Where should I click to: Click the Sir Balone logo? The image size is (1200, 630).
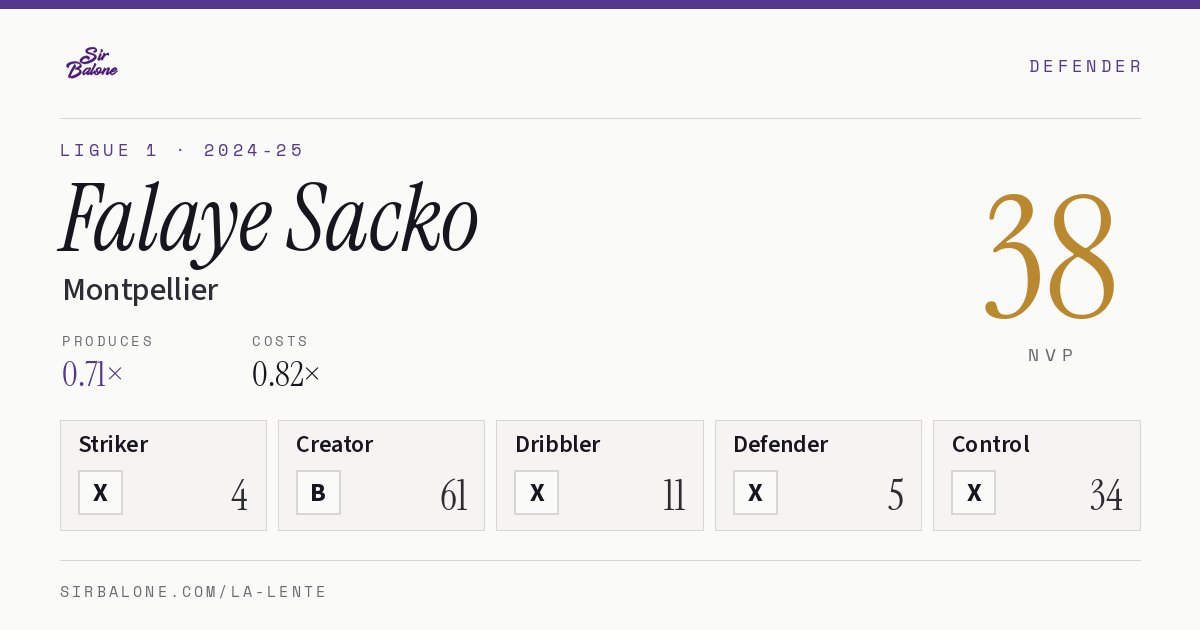tap(92, 63)
